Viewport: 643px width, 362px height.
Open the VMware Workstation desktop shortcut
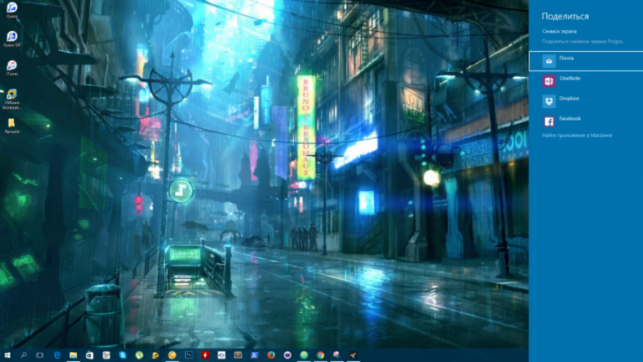coord(12,99)
